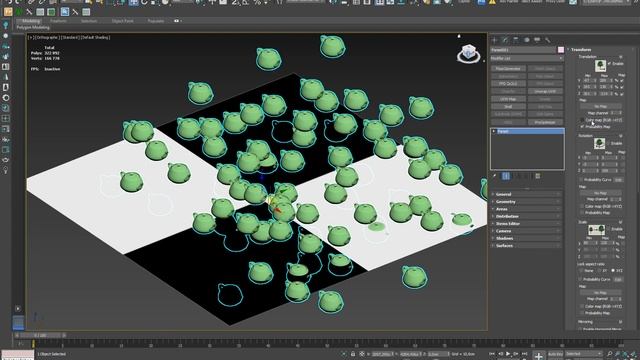Click the ViewCube in the viewport corner

coord(468,53)
